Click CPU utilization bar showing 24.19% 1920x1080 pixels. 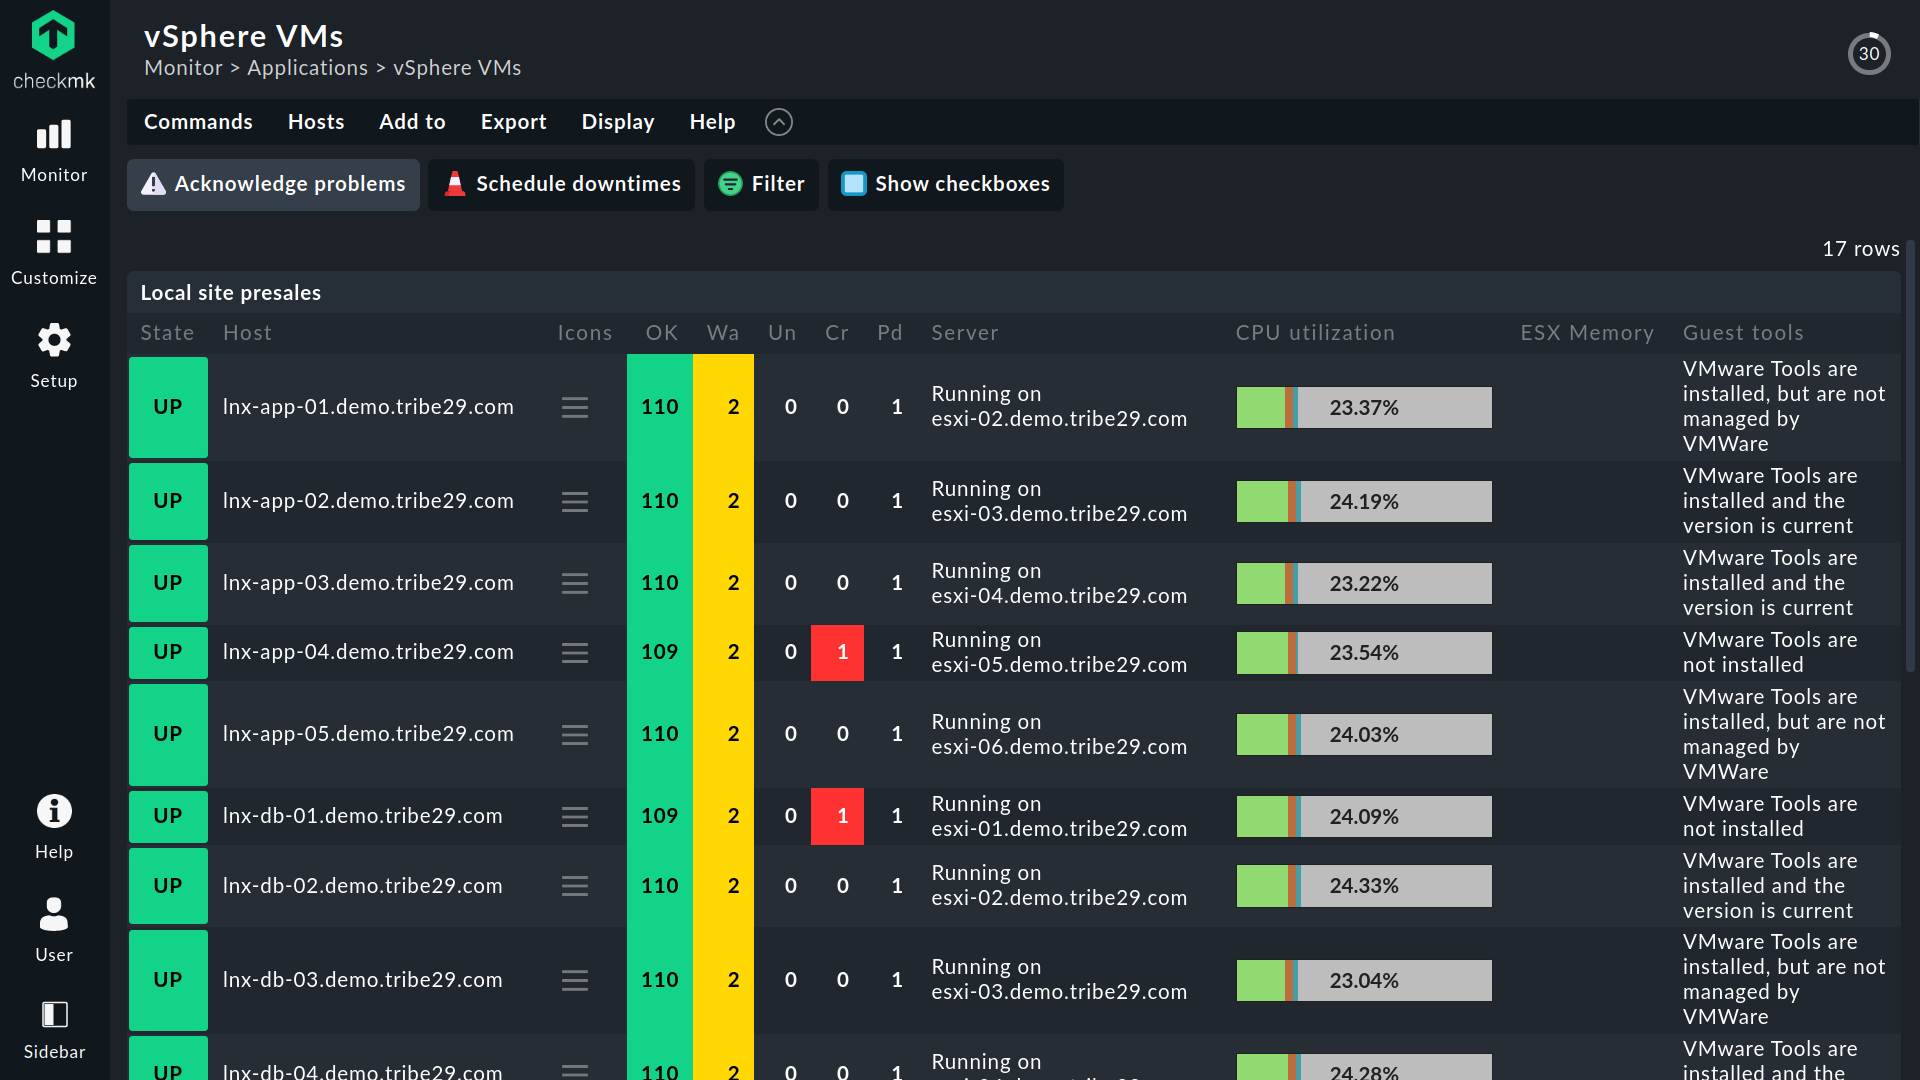click(1364, 502)
